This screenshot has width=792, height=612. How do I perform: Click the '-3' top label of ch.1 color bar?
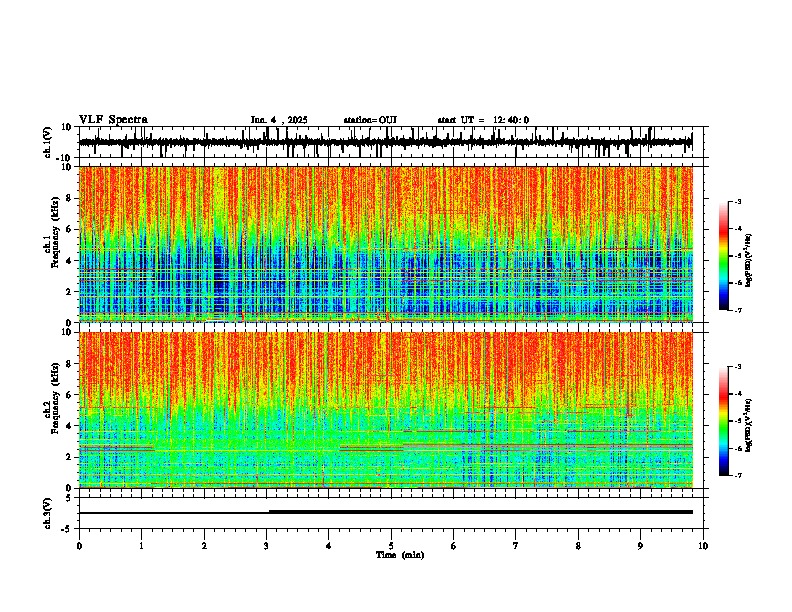coord(738,201)
